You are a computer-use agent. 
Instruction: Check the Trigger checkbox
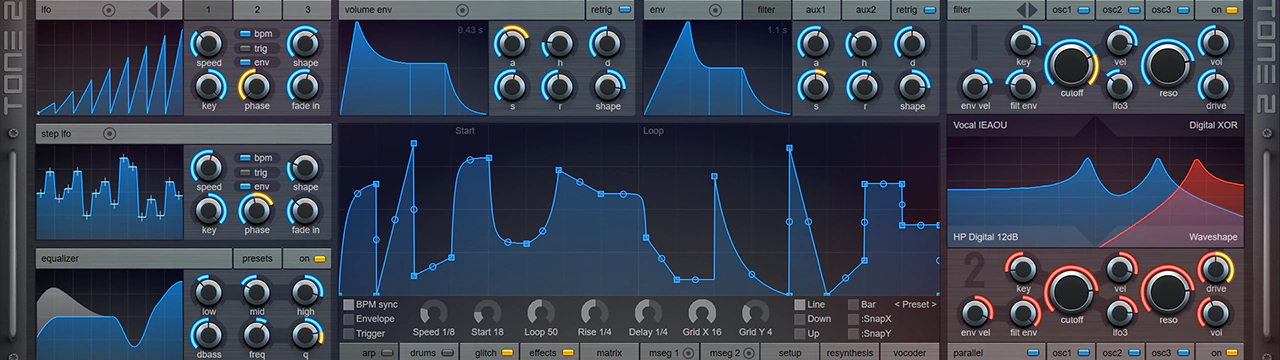coord(348,334)
